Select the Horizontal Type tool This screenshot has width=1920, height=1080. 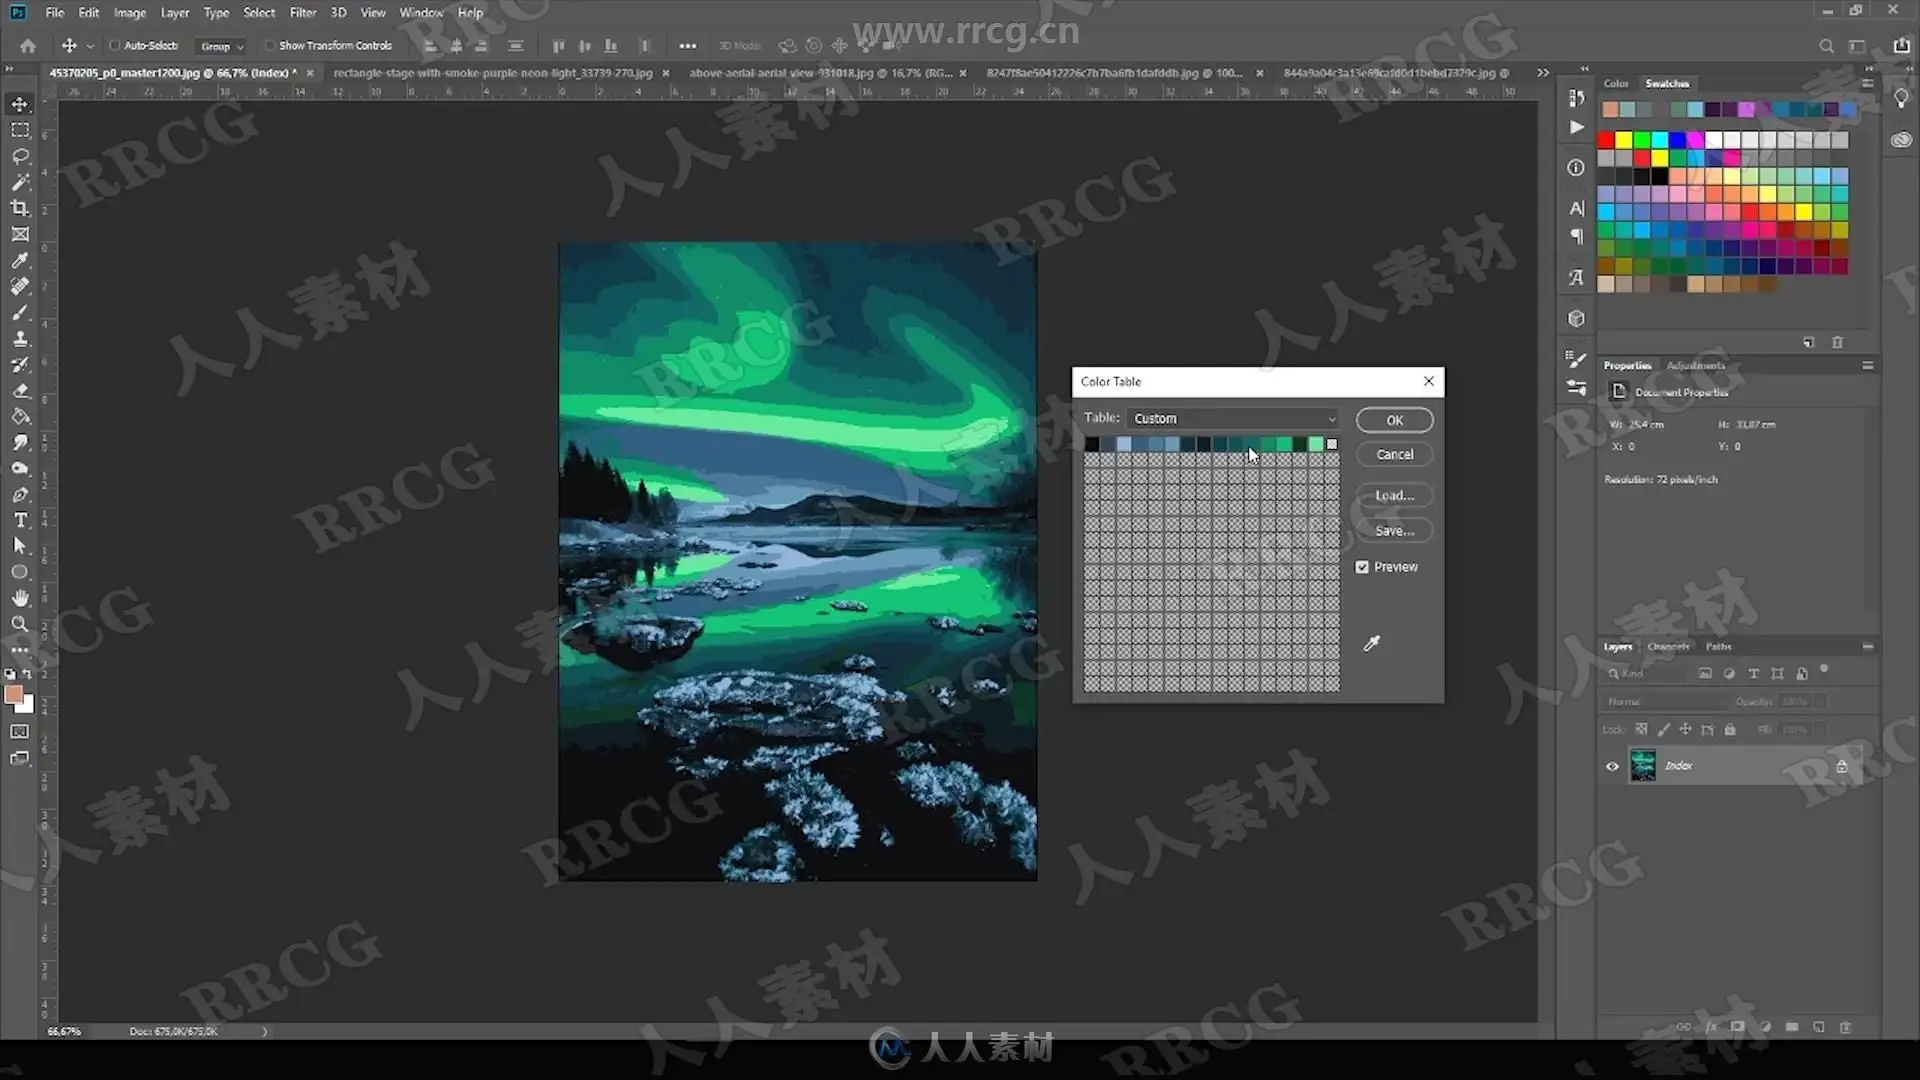point(19,520)
